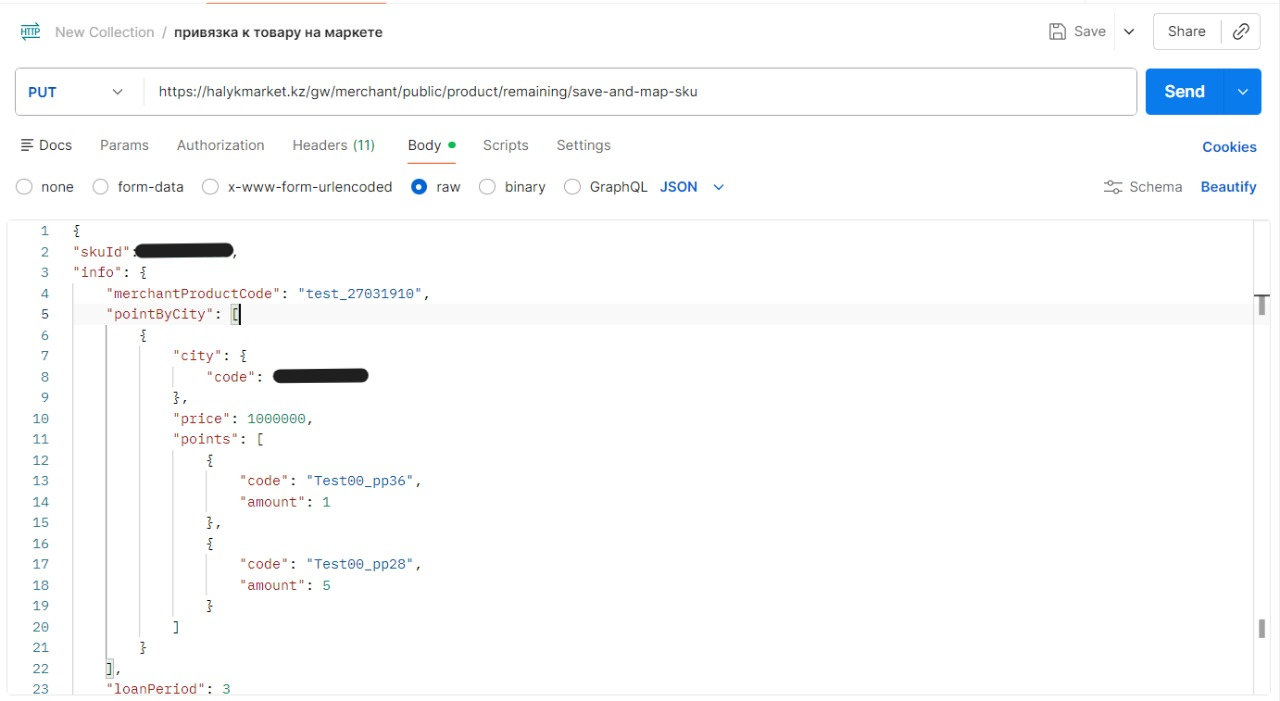The width and height of the screenshot is (1280, 701).
Task: Expand the Send button options arrow
Action: coord(1242,92)
